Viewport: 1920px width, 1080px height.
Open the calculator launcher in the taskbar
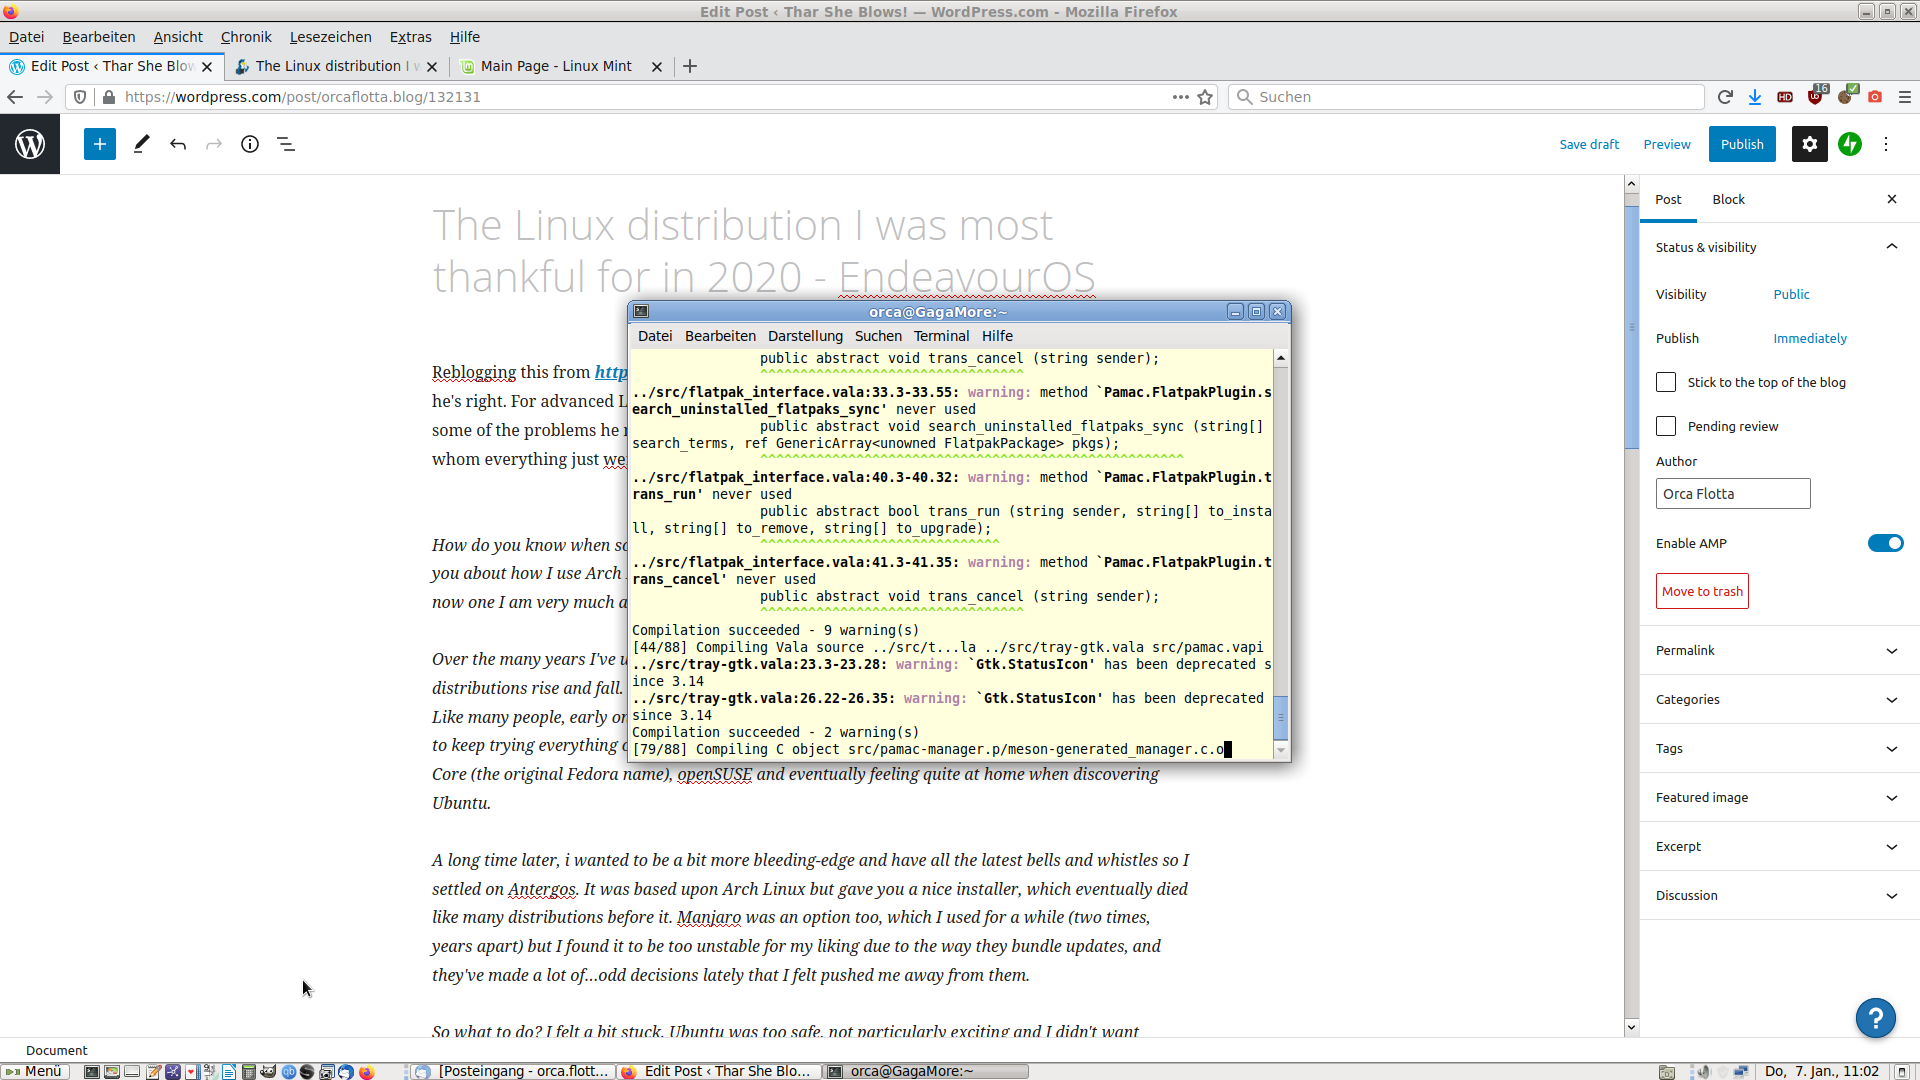pyautogui.click(x=249, y=1071)
